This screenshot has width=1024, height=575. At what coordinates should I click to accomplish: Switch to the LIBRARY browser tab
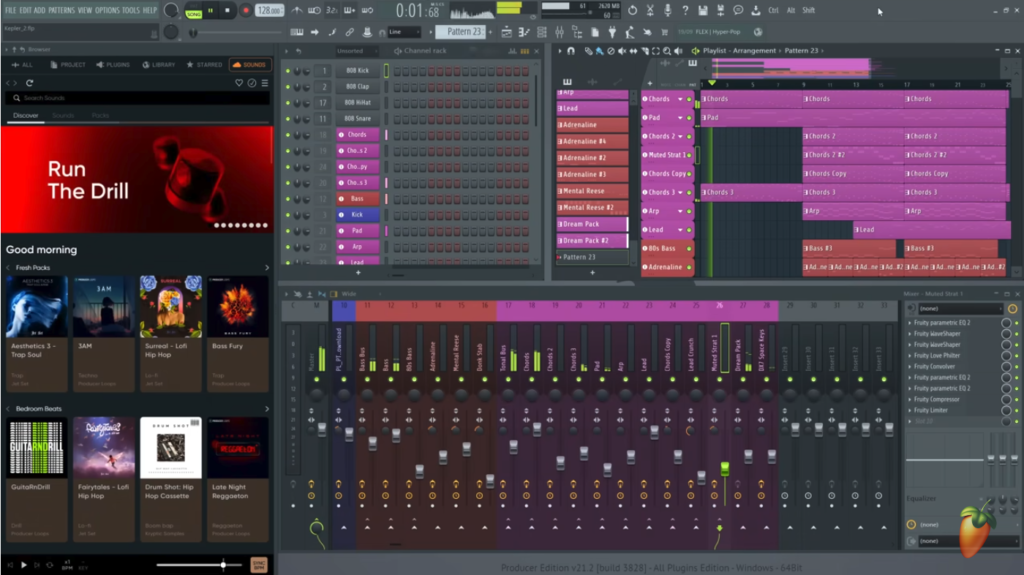click(159, 65)
